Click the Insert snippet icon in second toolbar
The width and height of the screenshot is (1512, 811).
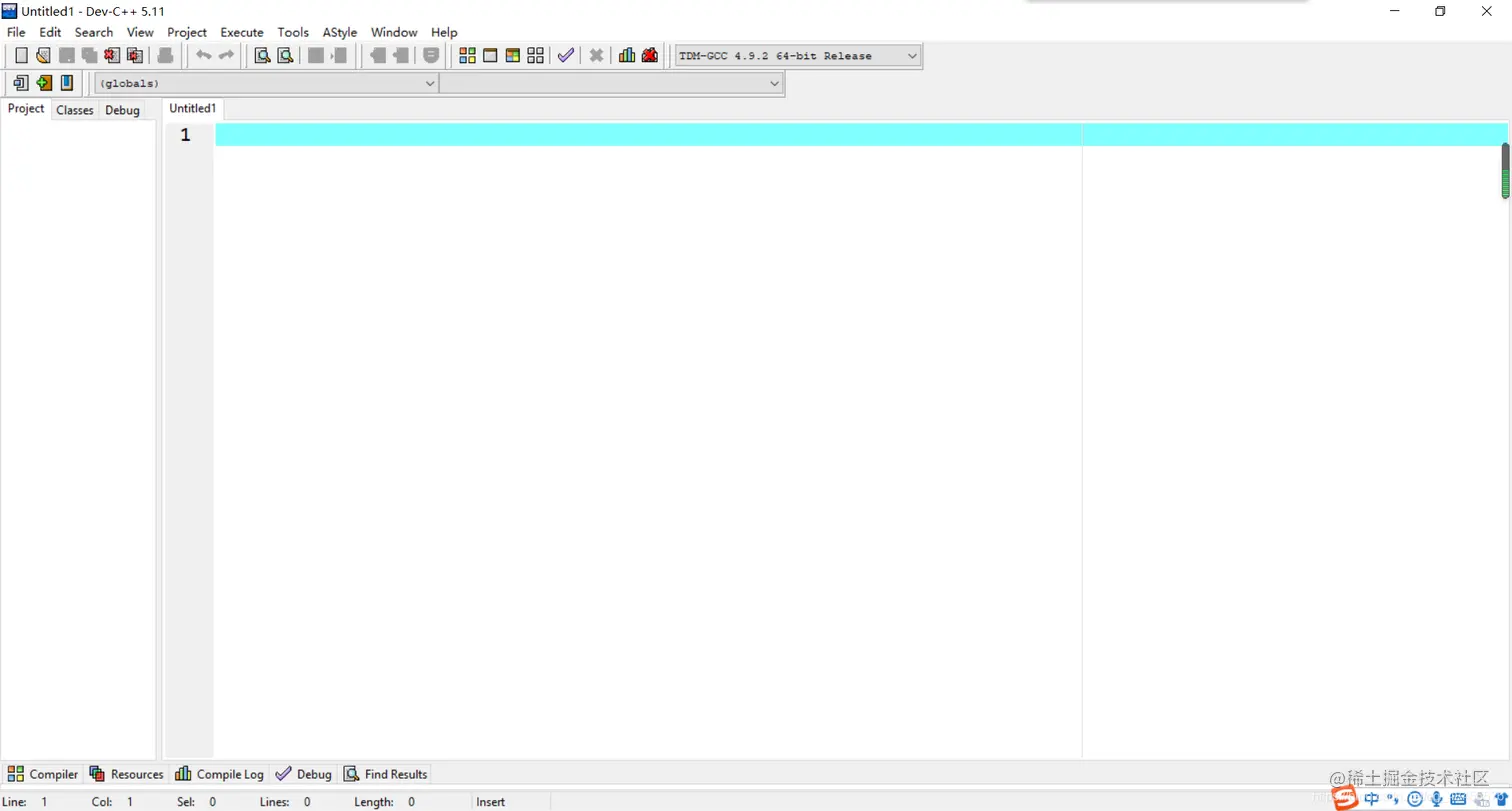click(21, 83)
